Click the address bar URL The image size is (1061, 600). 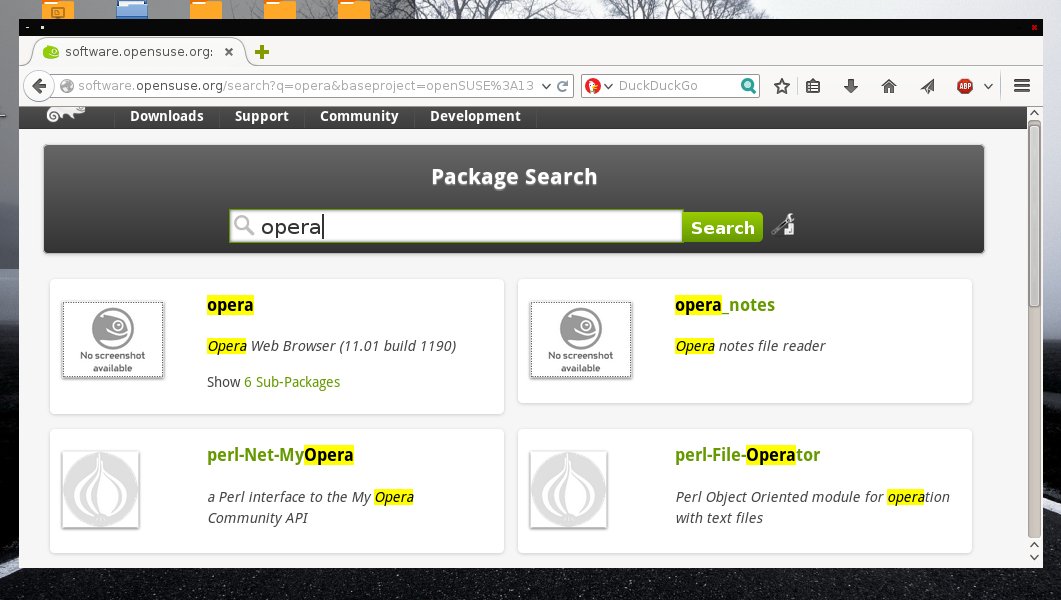[306, 86]
